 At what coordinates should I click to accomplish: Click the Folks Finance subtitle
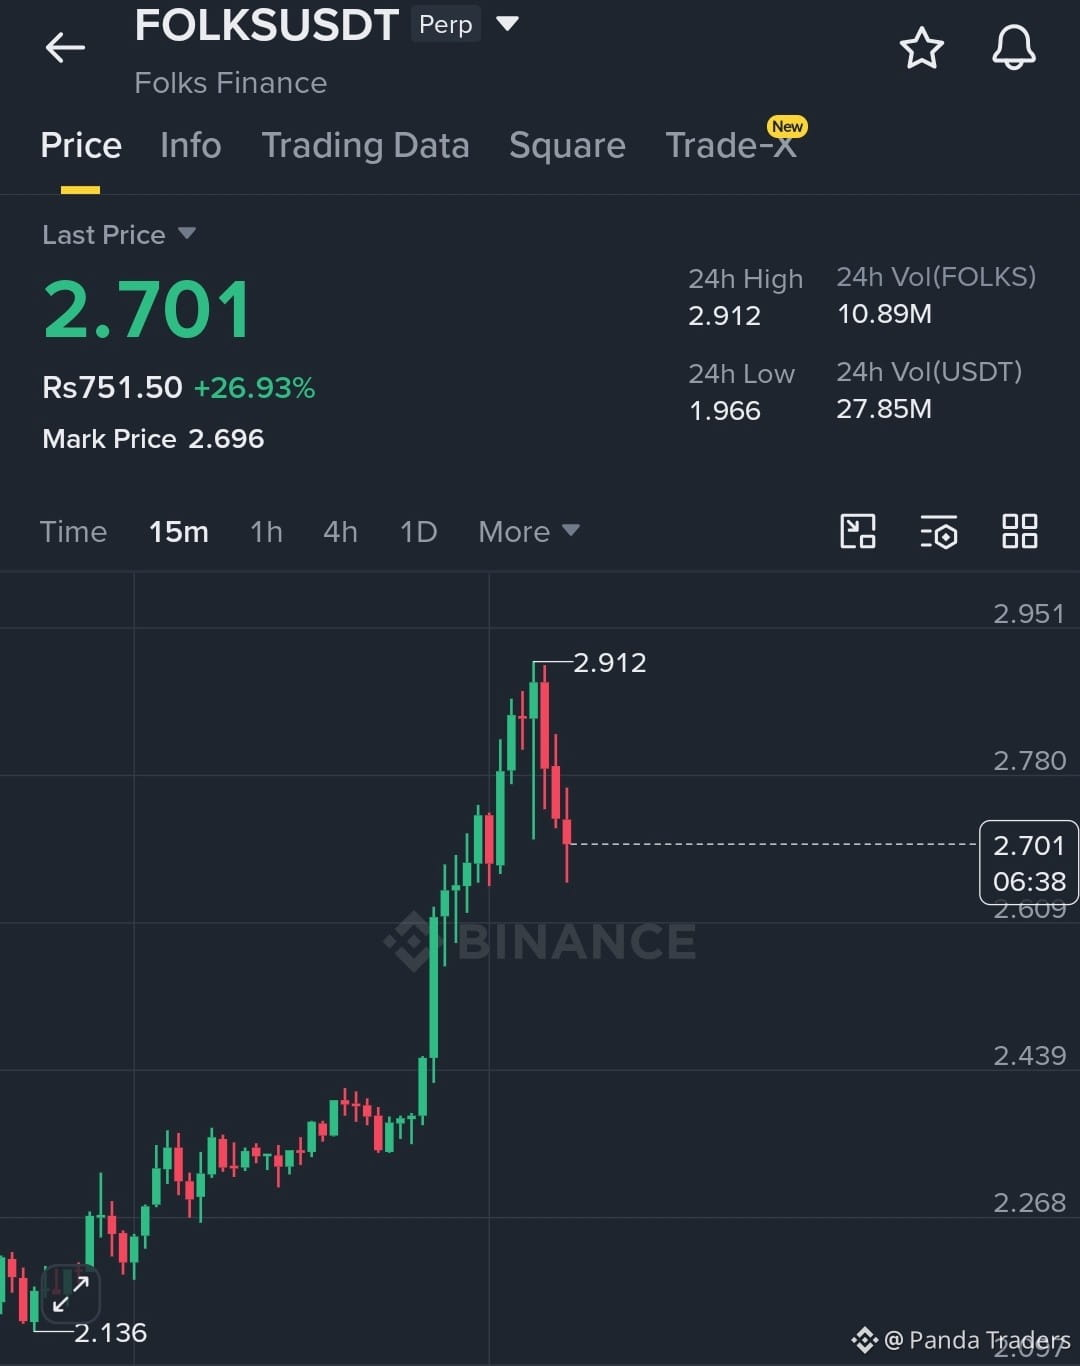(230, 82)
